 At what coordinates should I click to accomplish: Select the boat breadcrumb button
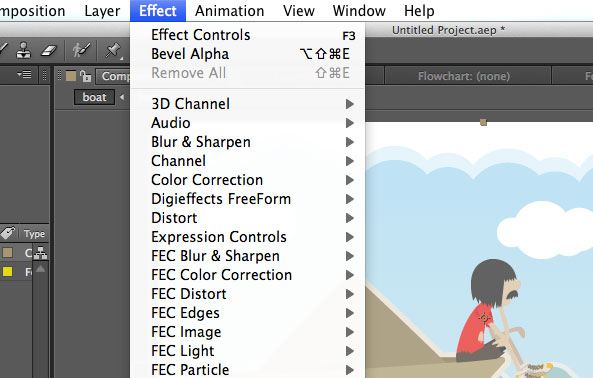pyautogui.click(x=95, y=97)
